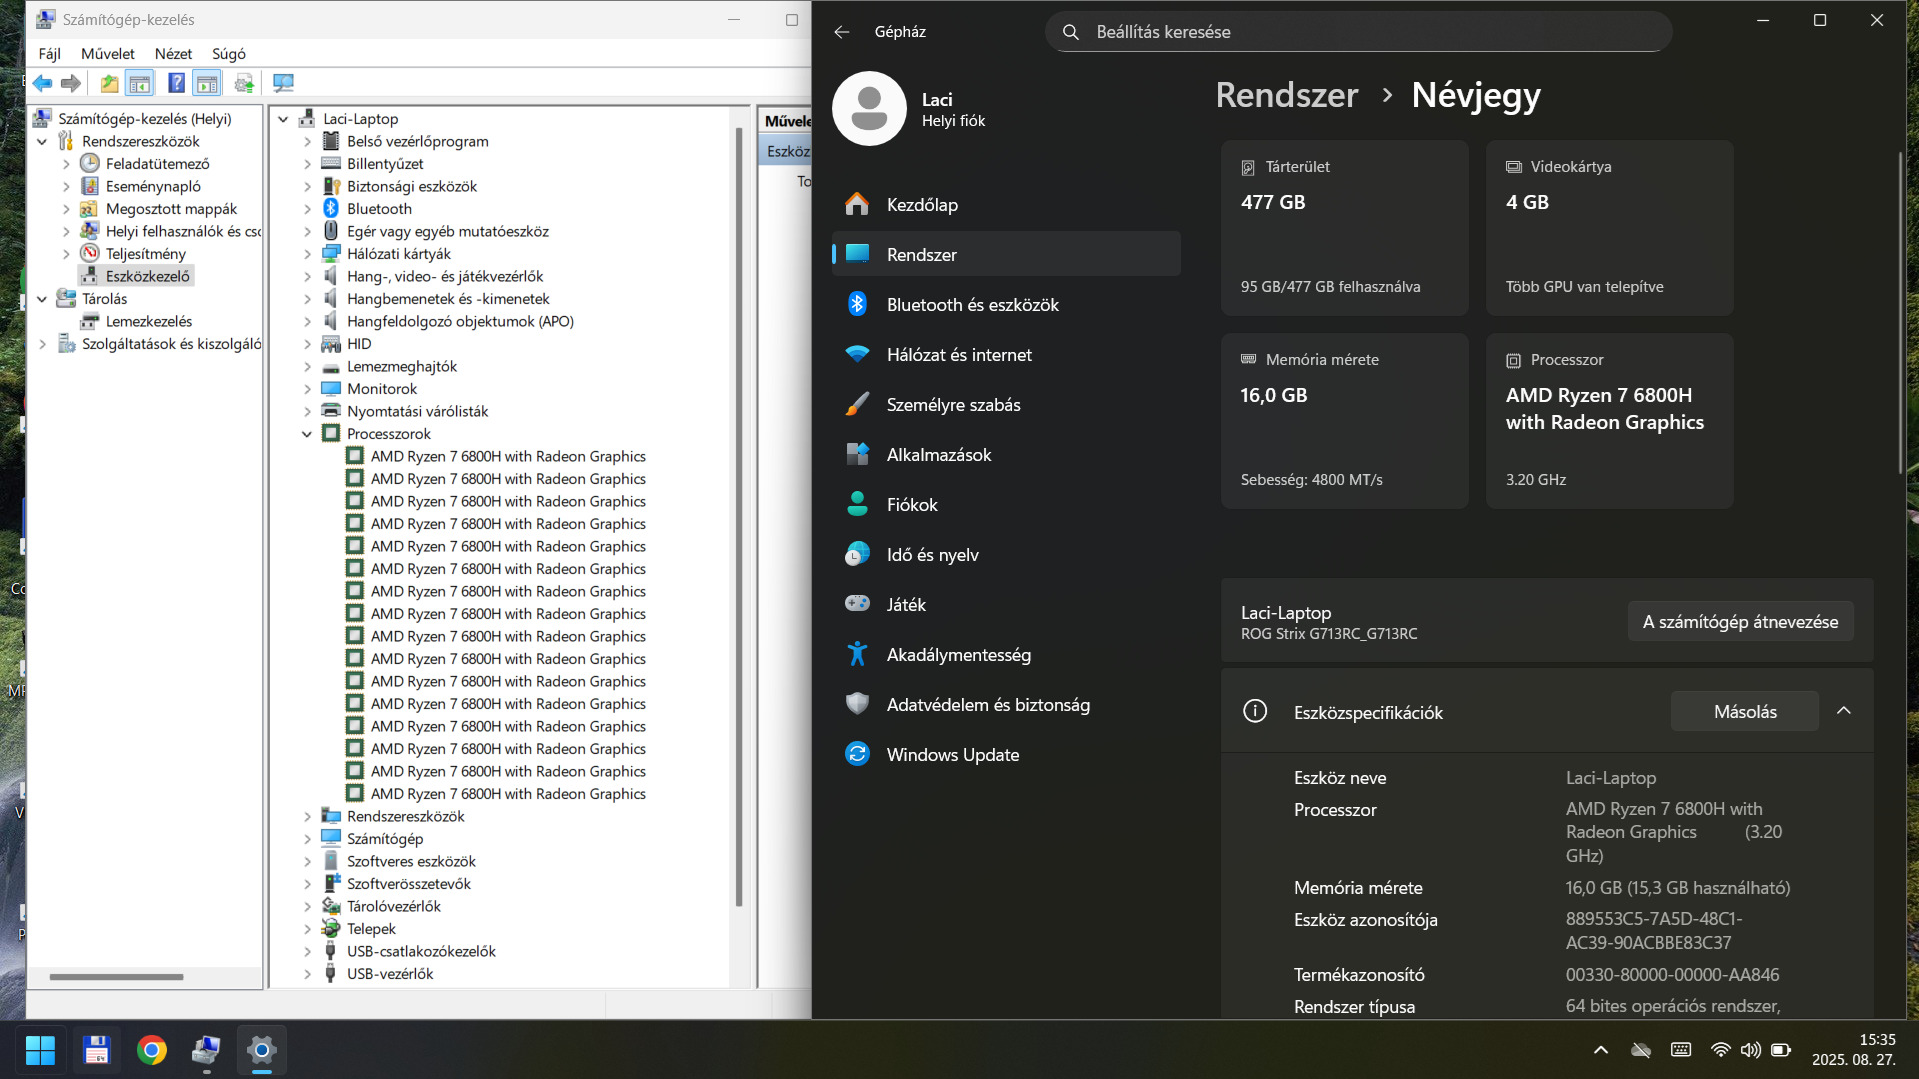Open Idő és nyelv settings page
This screenshot has width=1919, height=1079.
point(1006,554)
